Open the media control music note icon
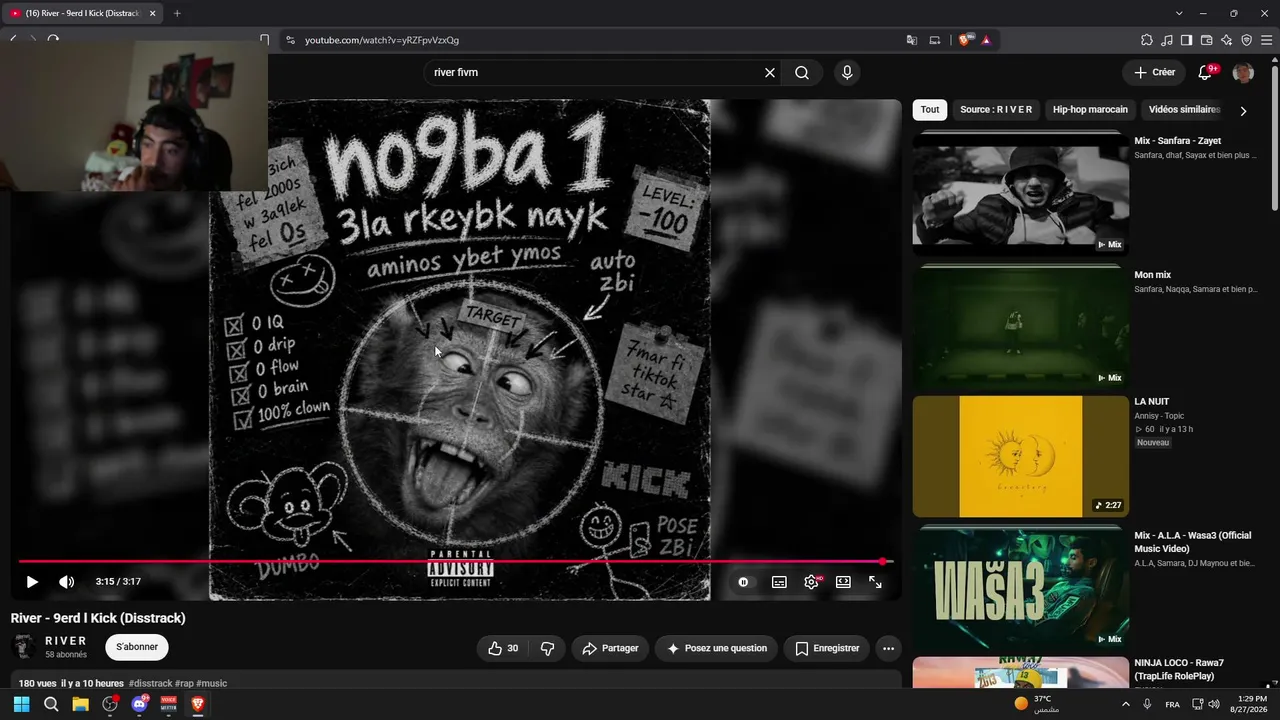Viewport: 1280px width, 720px height. (1167, 40)
